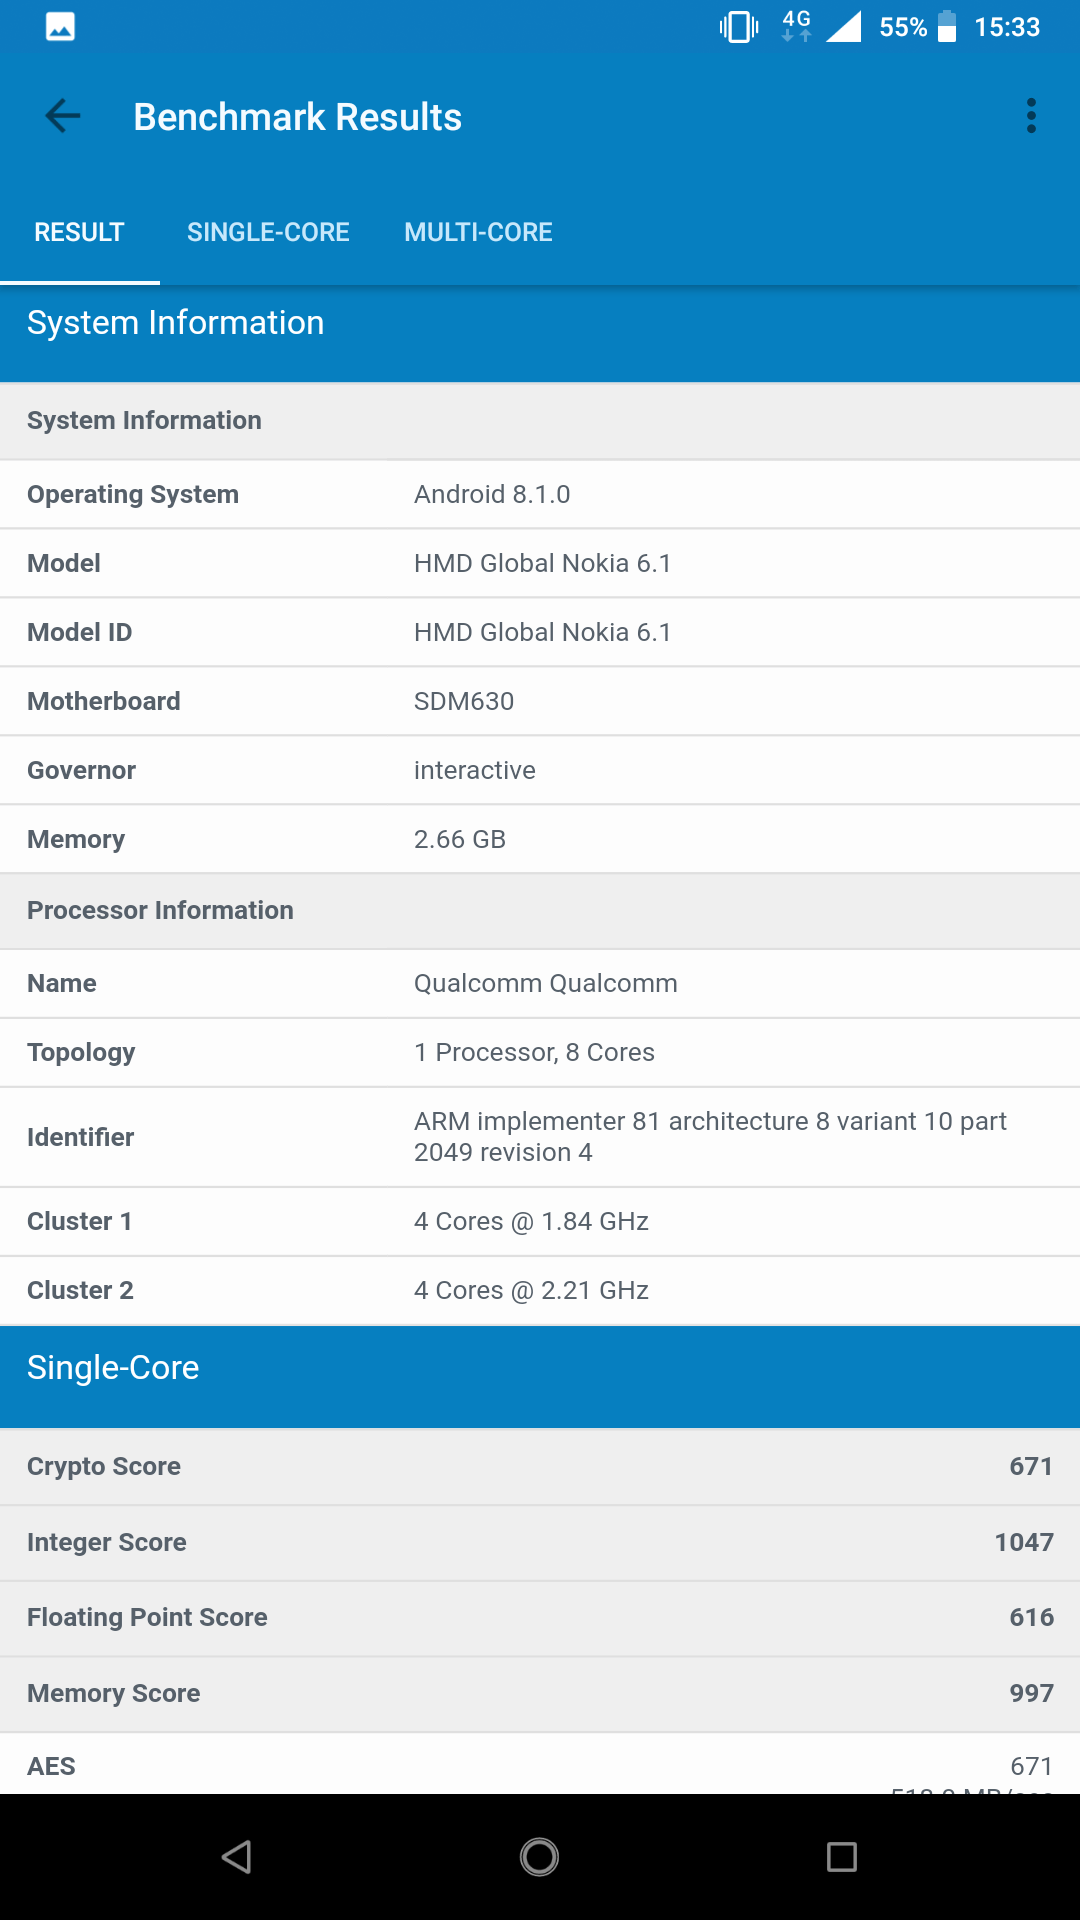Select the Memory Score row
This screenshot has height=1920, width=1080.
pyautogui.click(x=540, y=1693)
